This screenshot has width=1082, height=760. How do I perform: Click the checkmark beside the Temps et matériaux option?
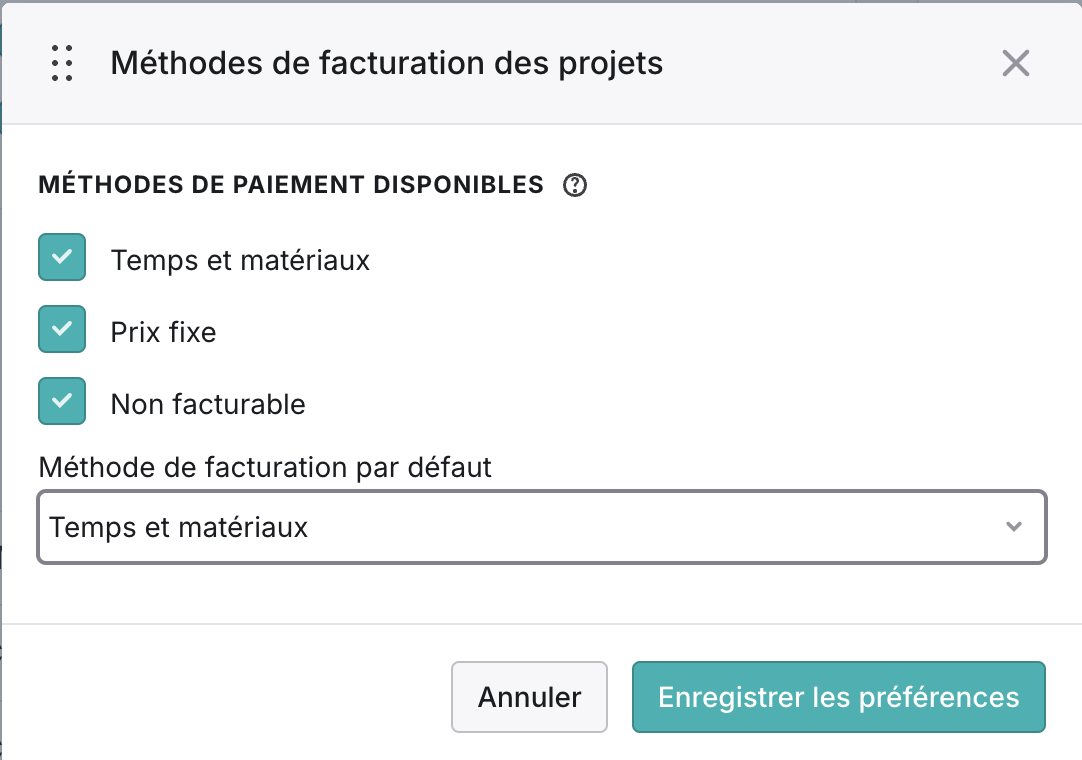[62, 257]
